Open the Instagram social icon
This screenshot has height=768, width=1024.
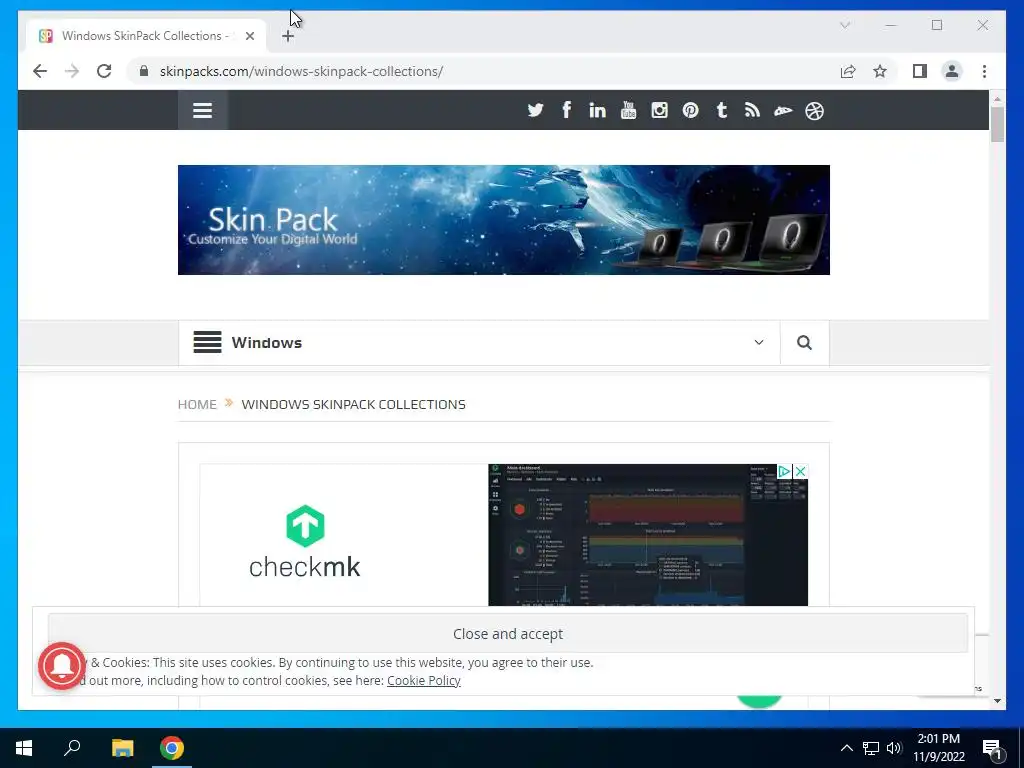pos(660,110)
